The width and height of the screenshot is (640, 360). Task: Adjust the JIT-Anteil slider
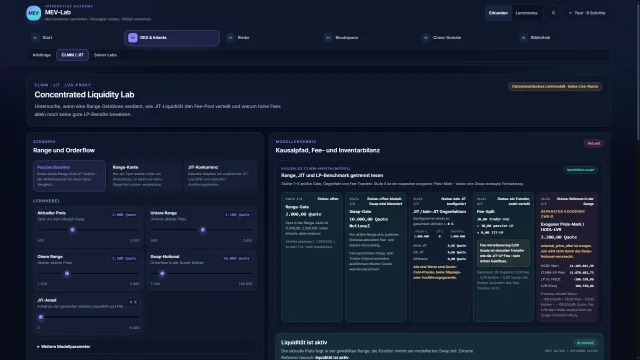(88, 317)
